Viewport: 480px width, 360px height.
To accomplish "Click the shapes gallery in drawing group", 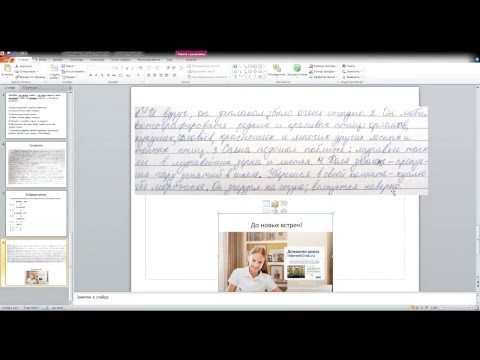I will click(249, 71).
